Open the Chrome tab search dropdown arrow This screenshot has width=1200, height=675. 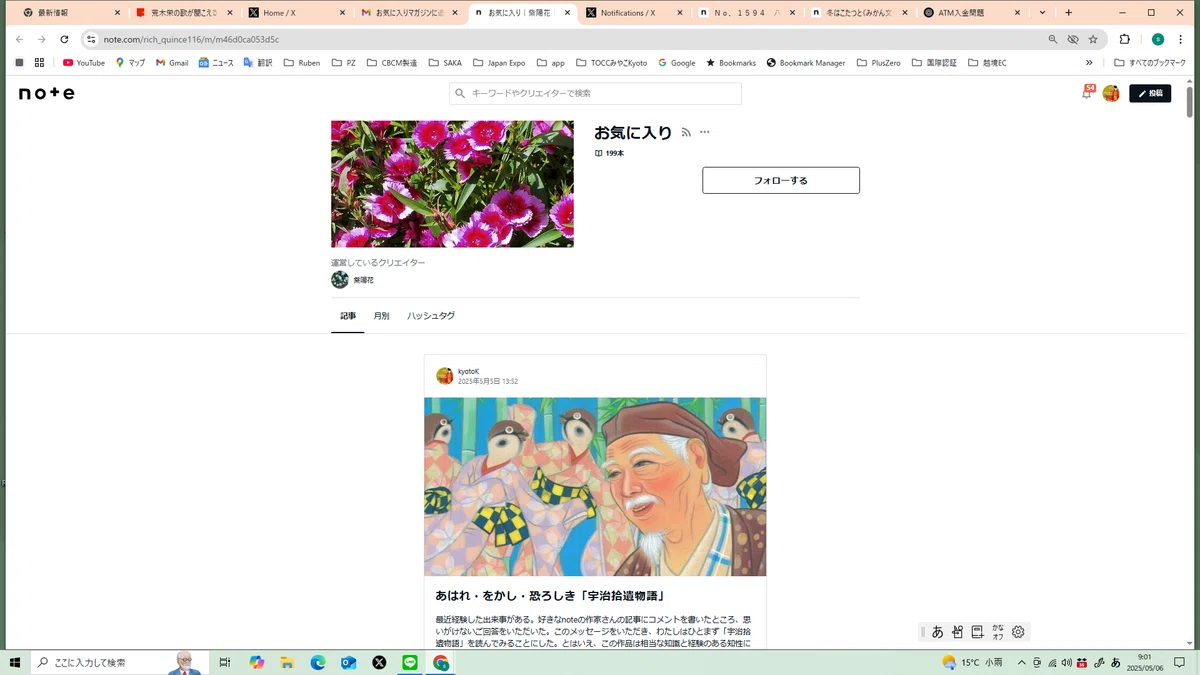coord(1042,13)
